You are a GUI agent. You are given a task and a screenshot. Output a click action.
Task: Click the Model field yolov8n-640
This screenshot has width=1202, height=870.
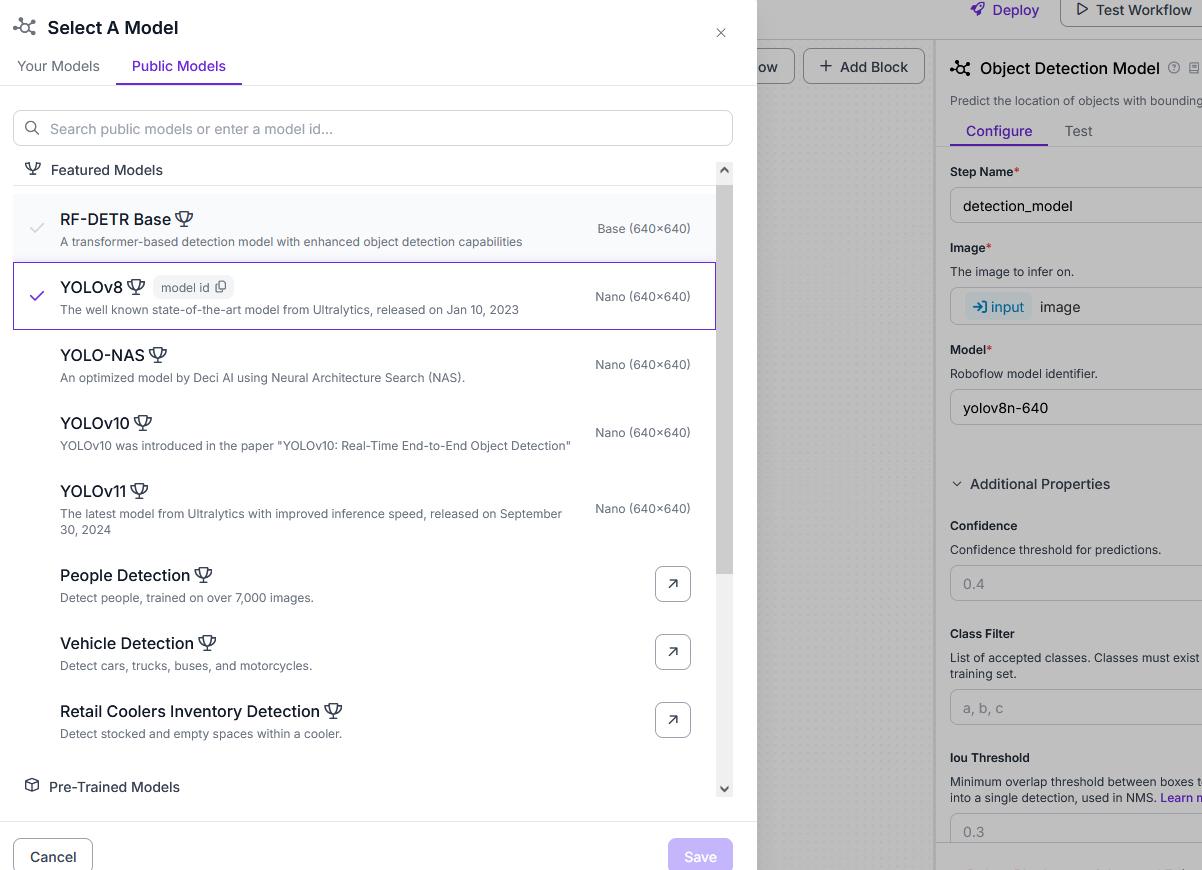pyautogui.click(x=1076, y=407)
